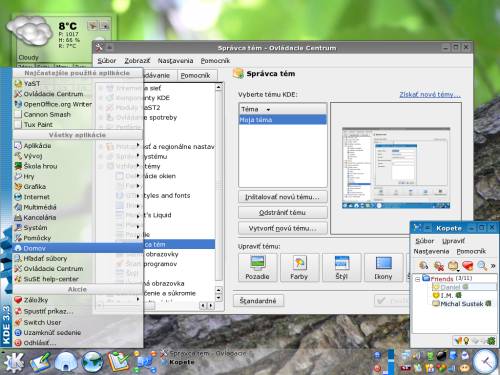
Task: Click Získať nové témy link
Action: (430, 95)
